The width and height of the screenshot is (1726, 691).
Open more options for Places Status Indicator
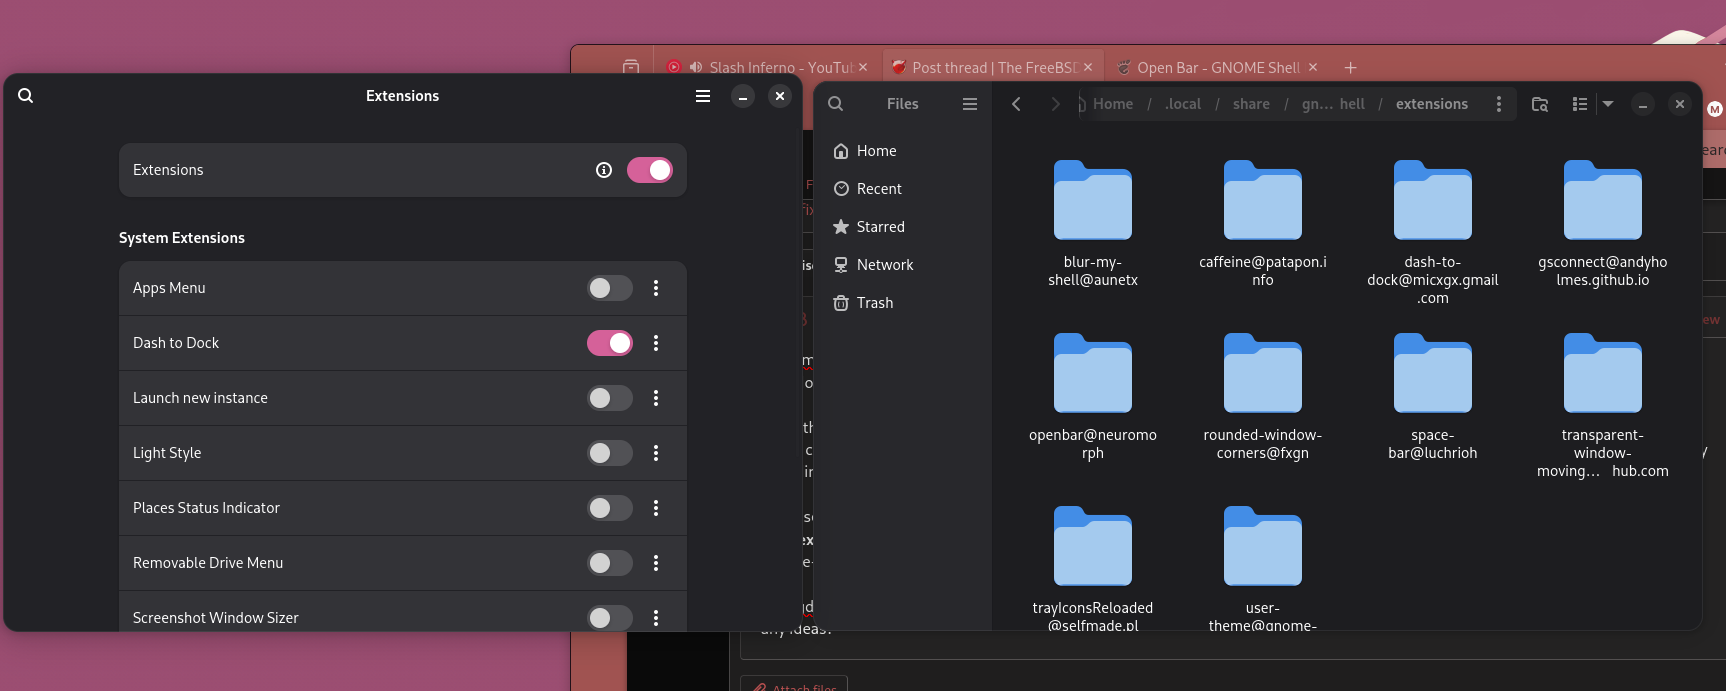click(656, 508)
